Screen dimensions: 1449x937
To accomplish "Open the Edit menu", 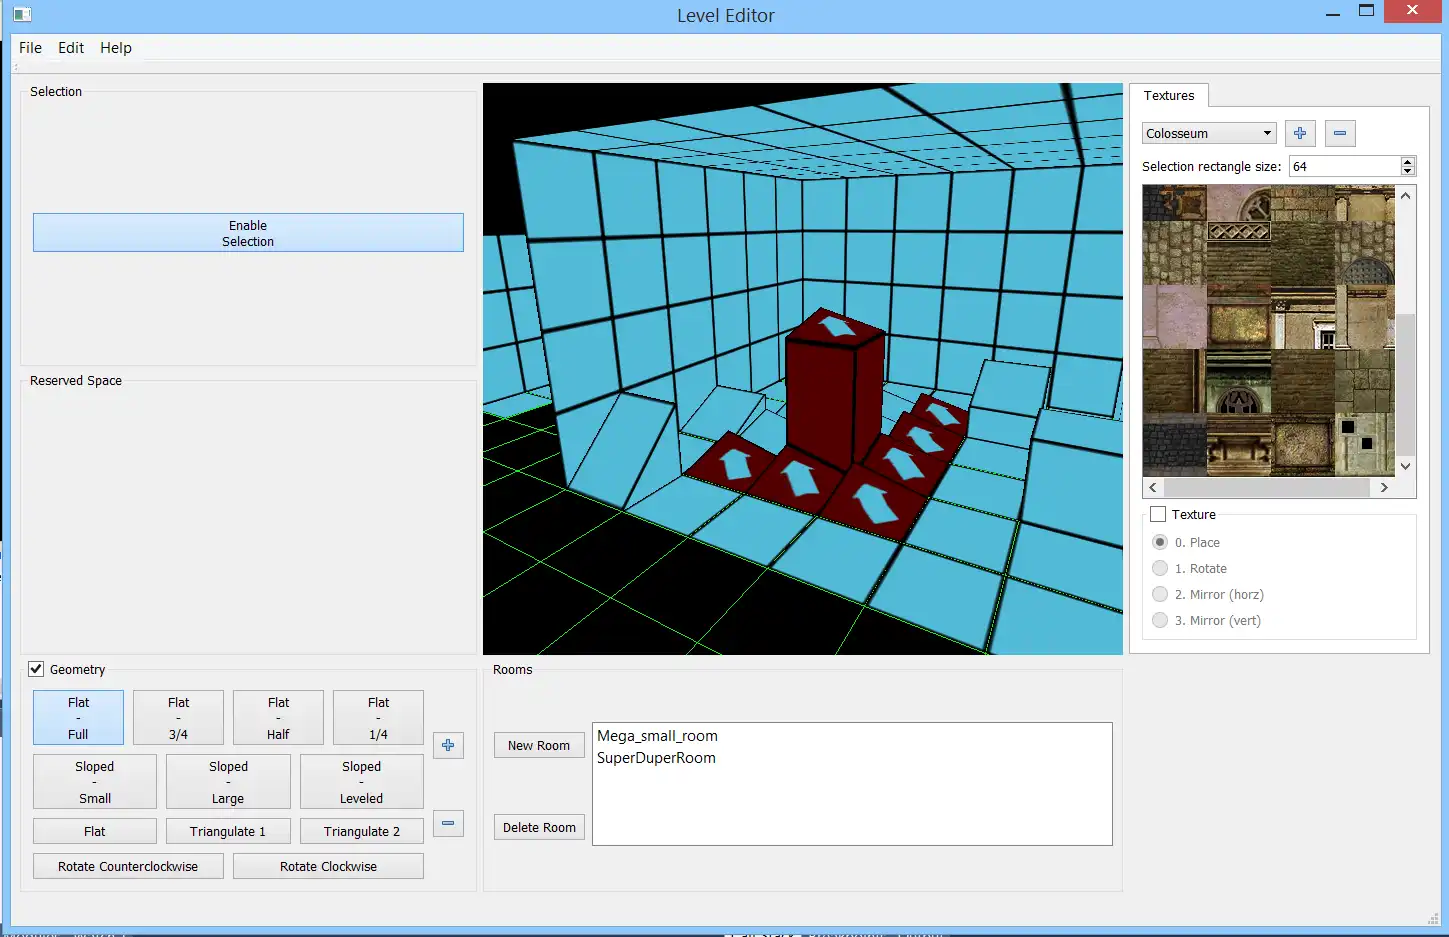I will [x=71, y=47].
